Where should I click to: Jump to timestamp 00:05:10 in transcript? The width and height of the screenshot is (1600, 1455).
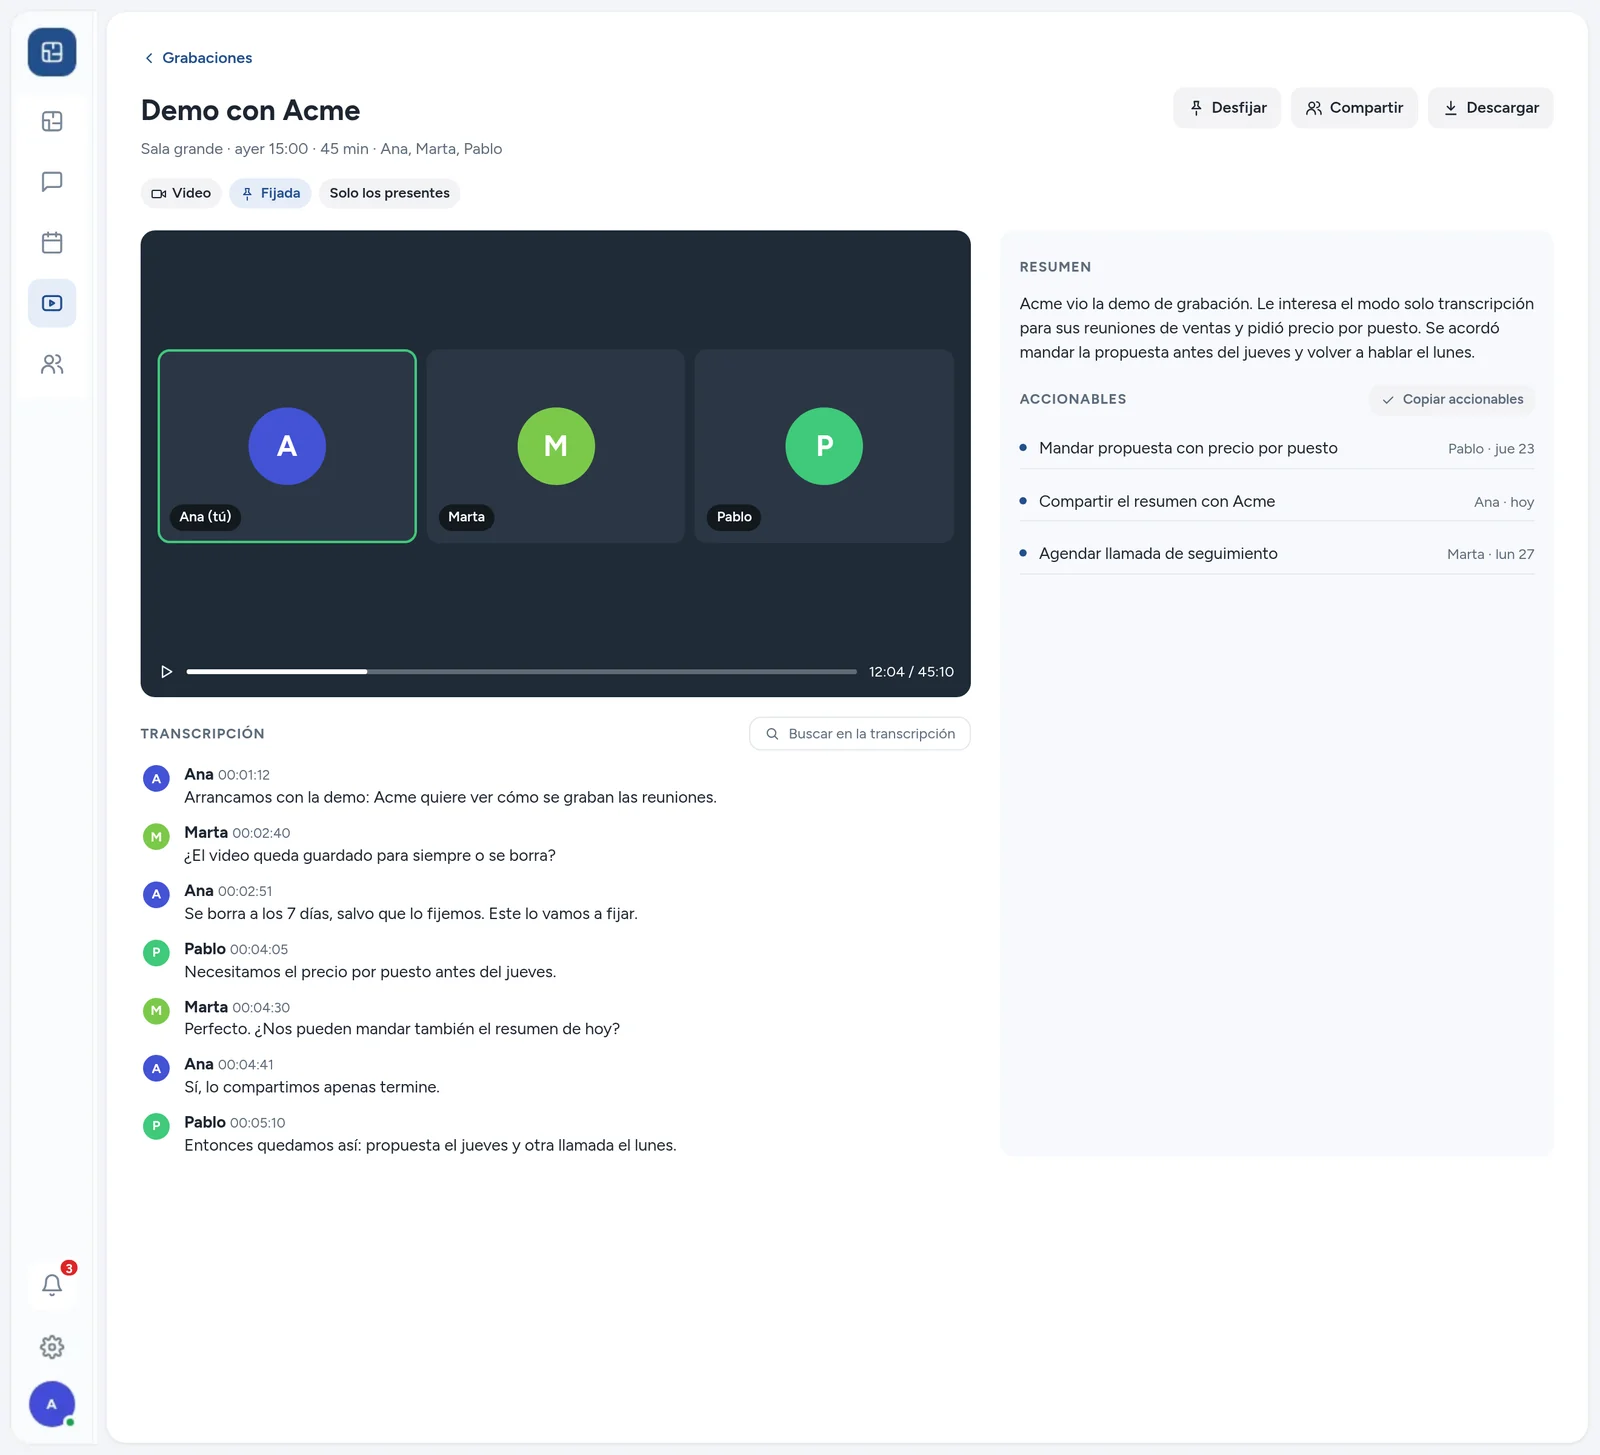(x=258, y=1124)
